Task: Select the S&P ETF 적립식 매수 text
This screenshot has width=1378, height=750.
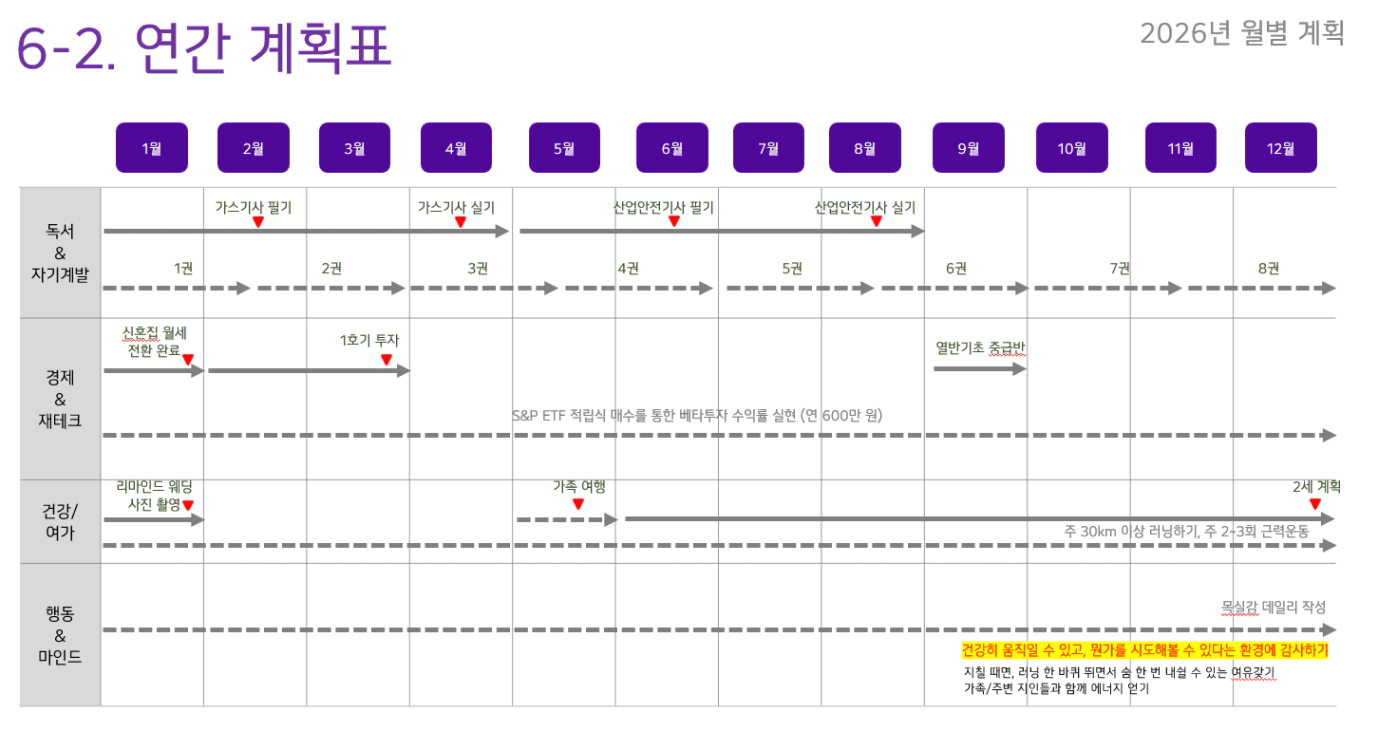Action: [698, 415]
